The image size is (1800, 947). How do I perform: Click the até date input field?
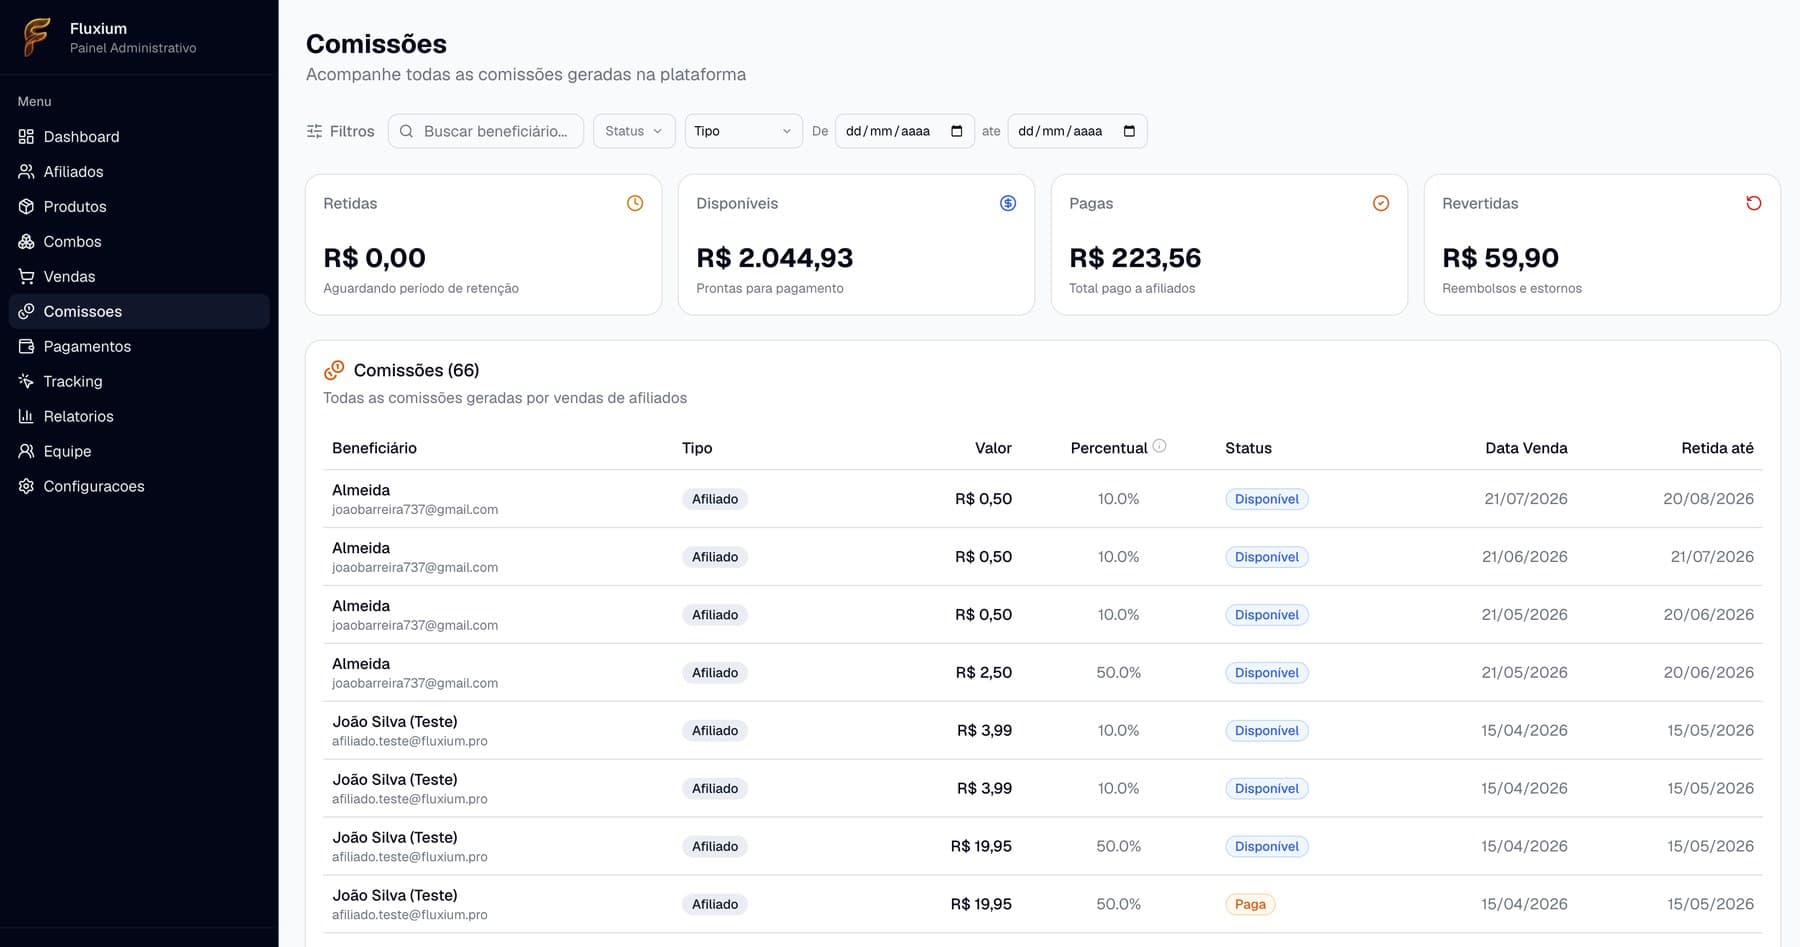(x=1077, y=131)
